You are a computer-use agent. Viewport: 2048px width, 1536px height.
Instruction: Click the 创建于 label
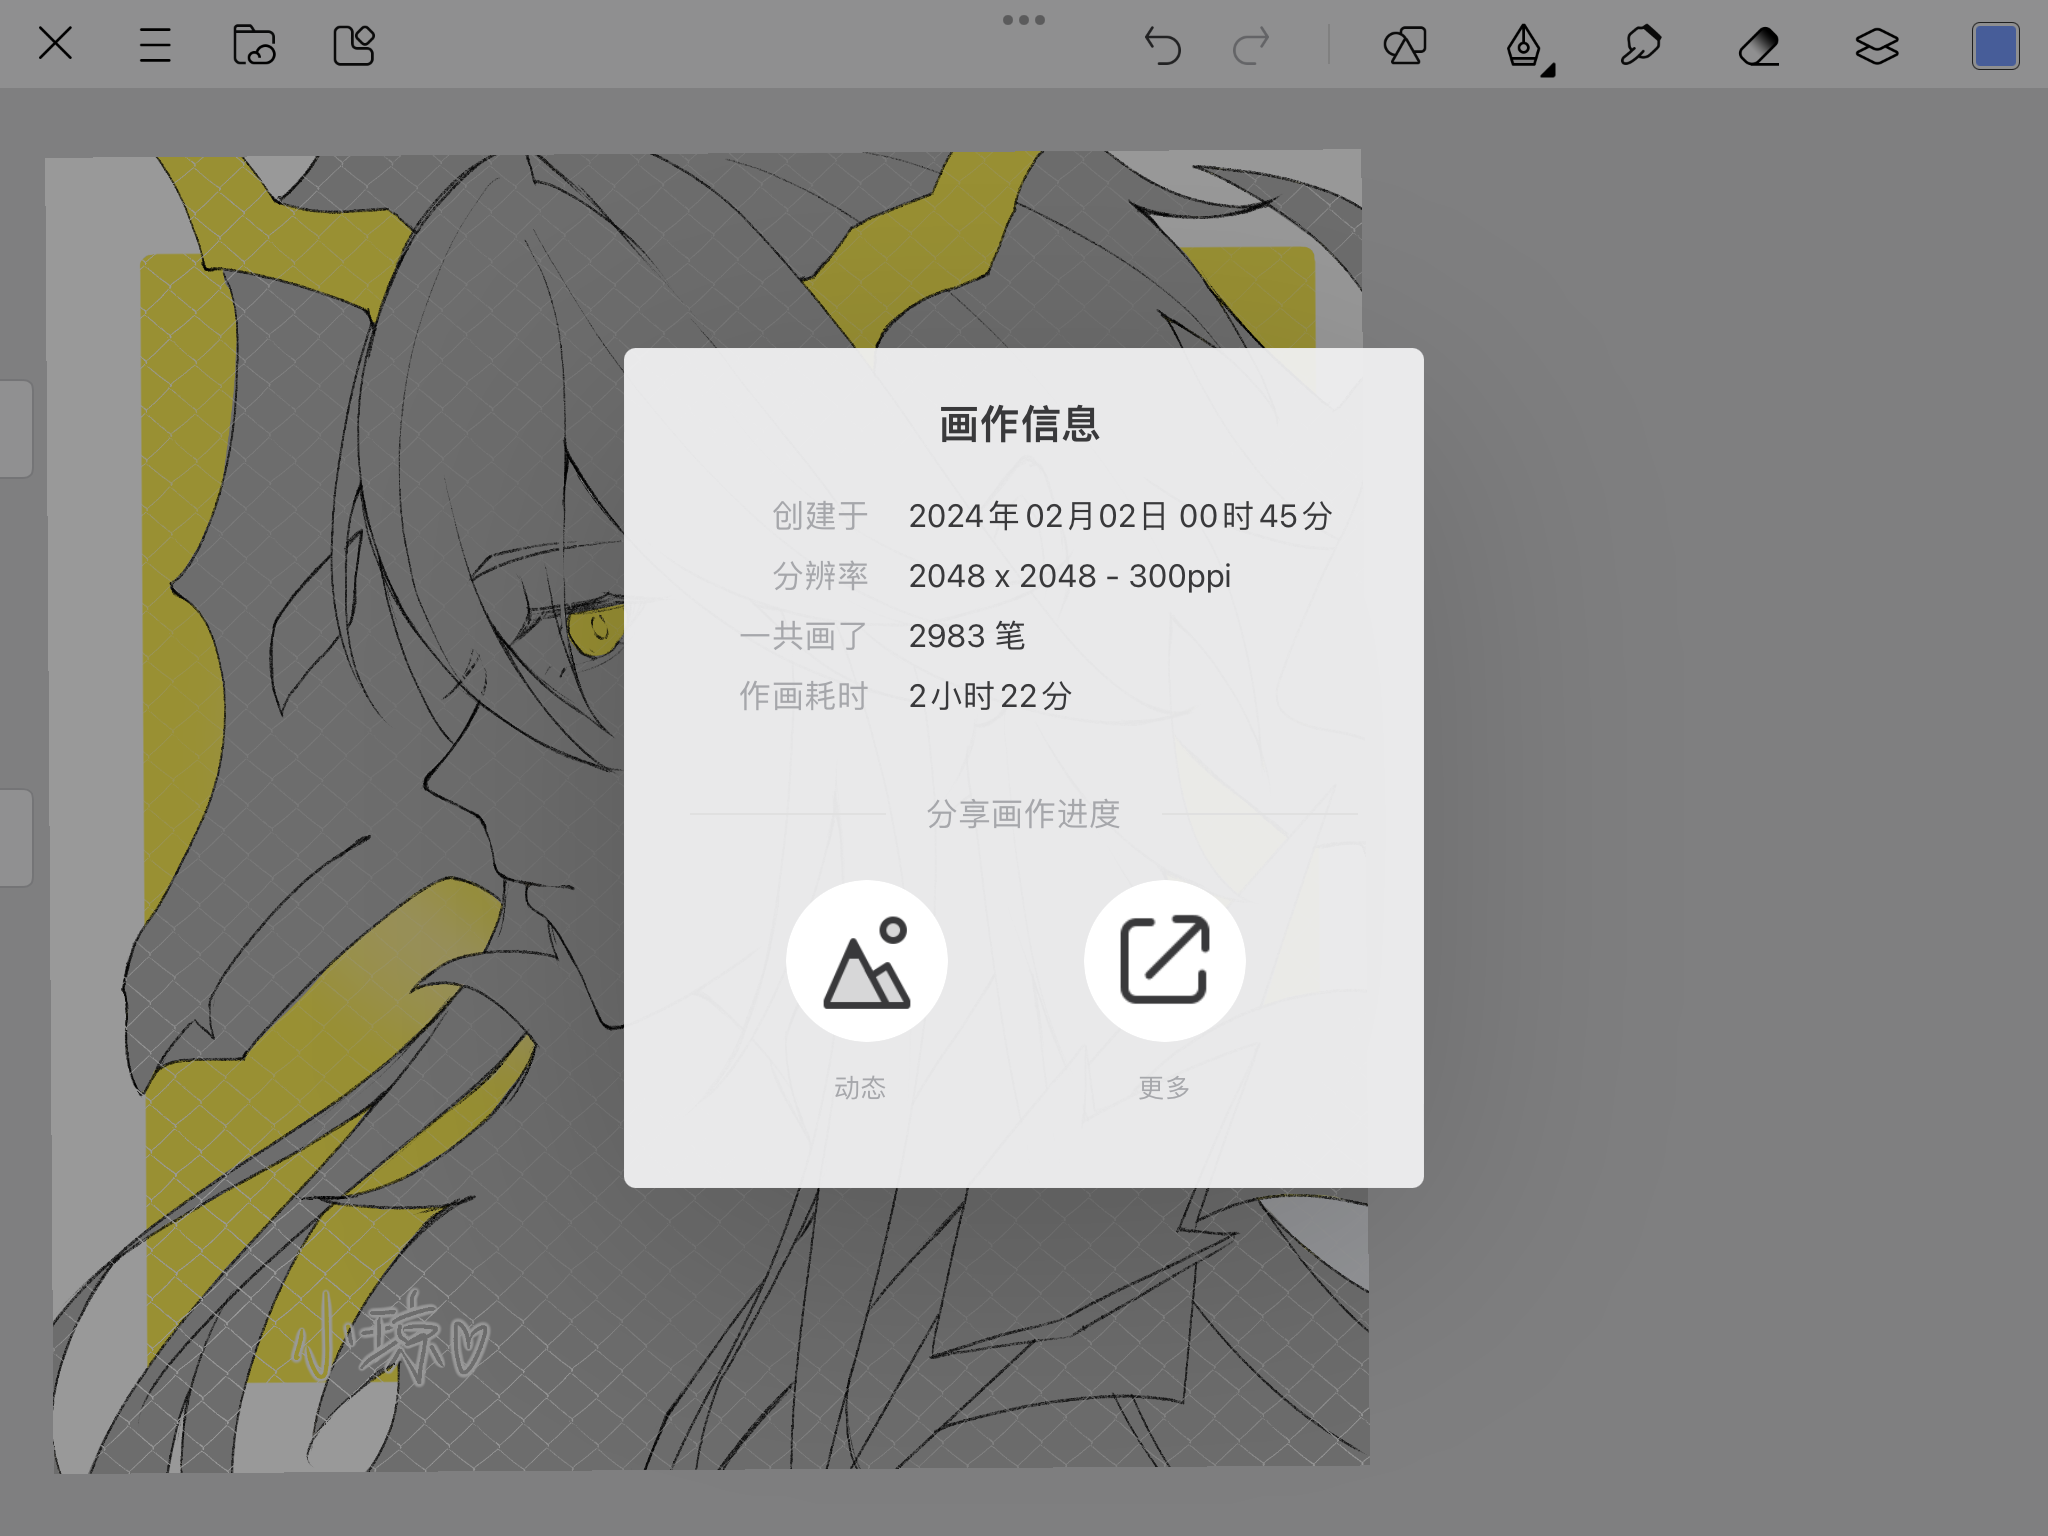820,516
